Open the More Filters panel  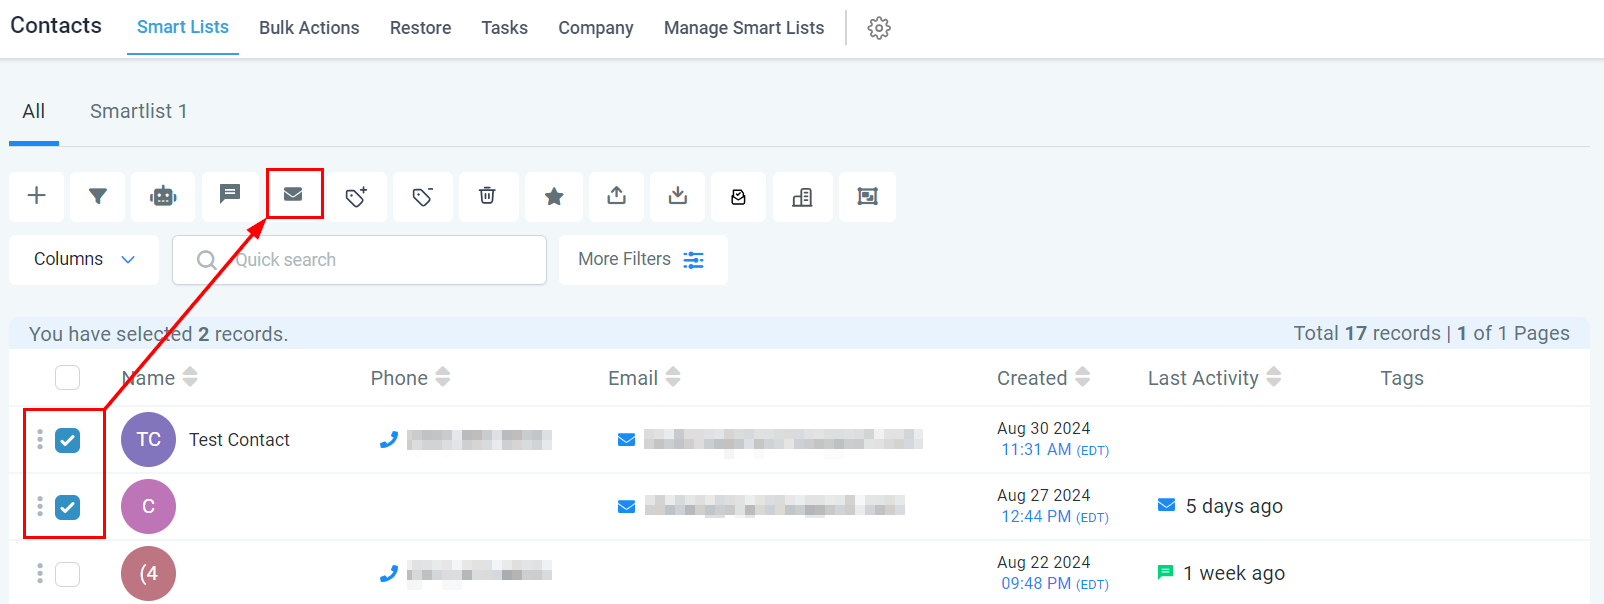tap(642, 260)
